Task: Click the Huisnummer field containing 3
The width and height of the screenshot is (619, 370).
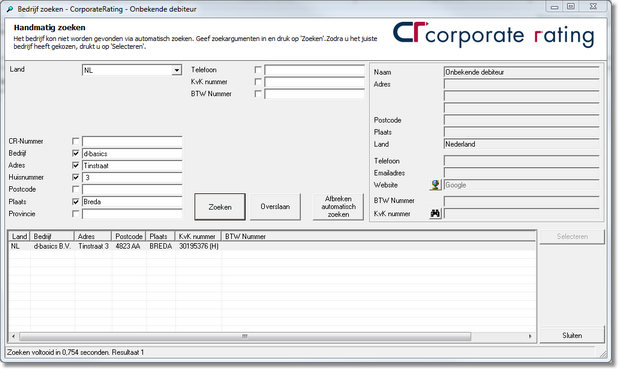Action: tap(132, 178)
